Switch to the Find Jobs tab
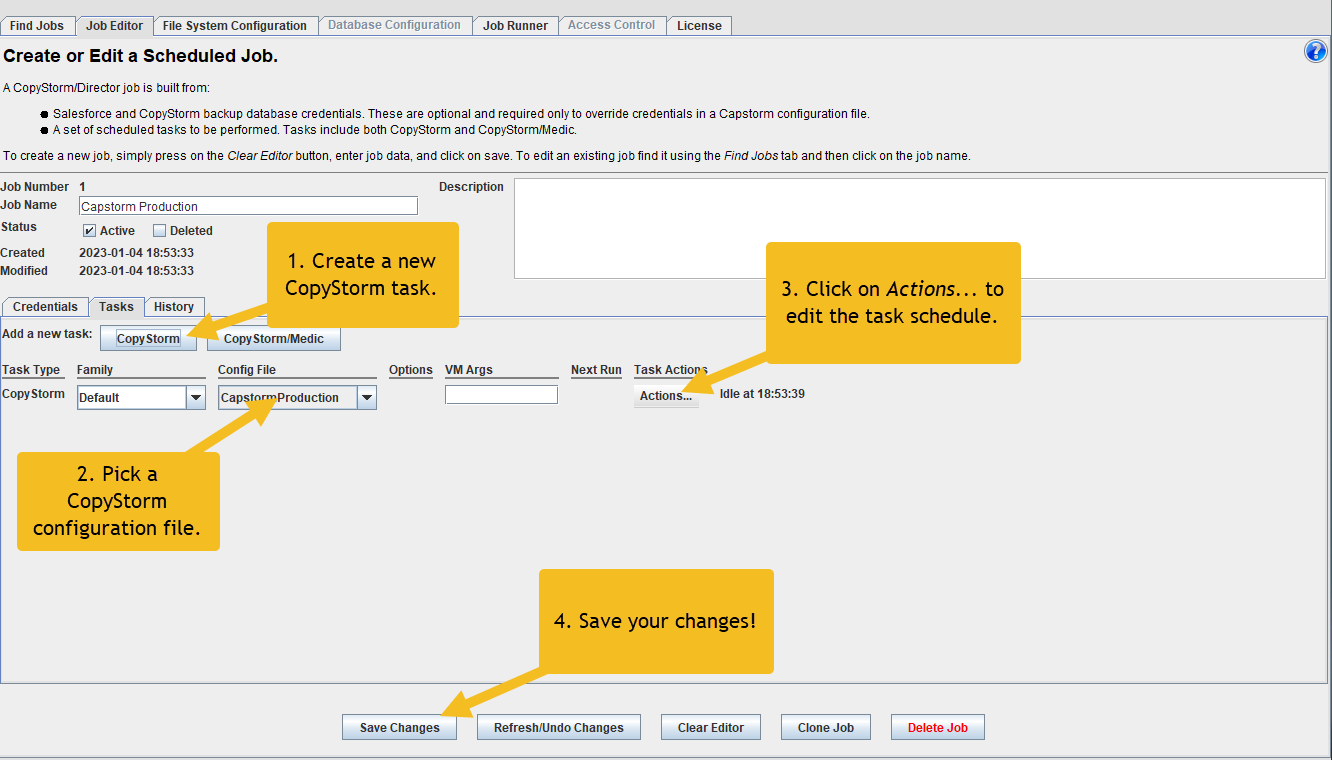1332x760 pixels. (37, 26)
